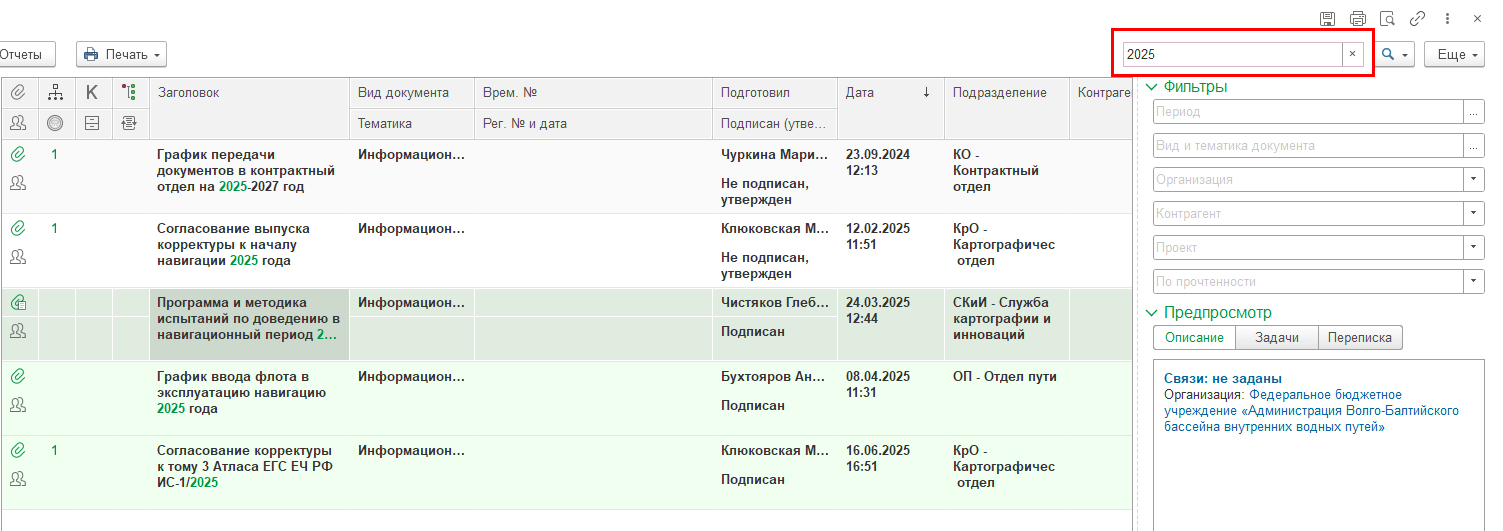Click the printer icon in the top bar
This screenshot has height=531, width=1503.
pyautogui.click(x=1357, y=18)
